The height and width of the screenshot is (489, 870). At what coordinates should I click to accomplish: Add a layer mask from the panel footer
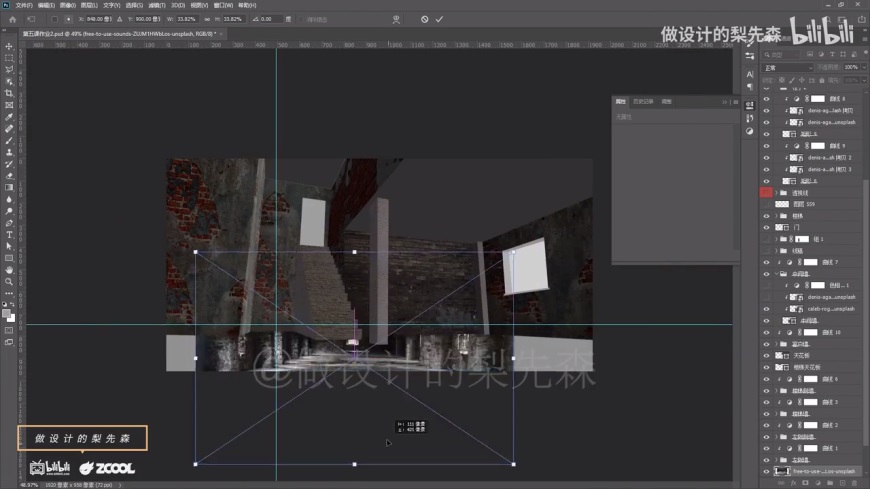tap(806, 483)
